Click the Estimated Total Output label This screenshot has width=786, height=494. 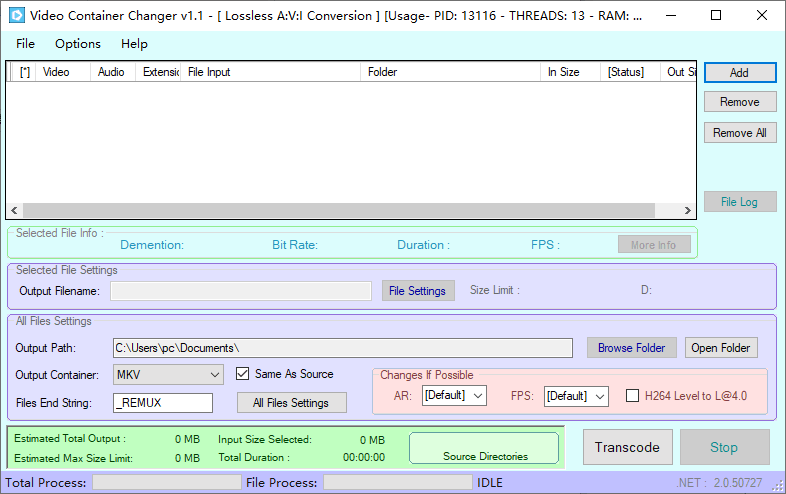tap(70, 439)
